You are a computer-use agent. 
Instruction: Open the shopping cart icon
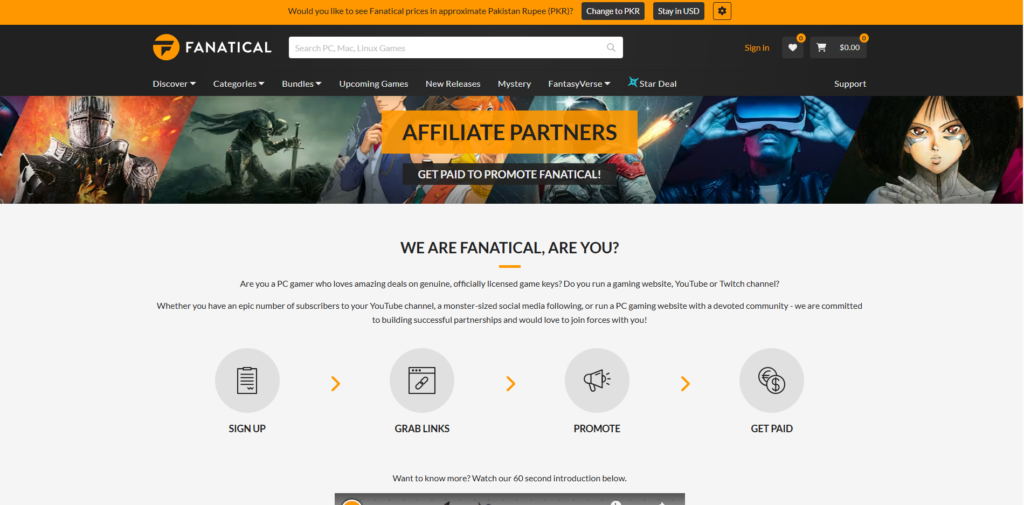pos(822,48)
